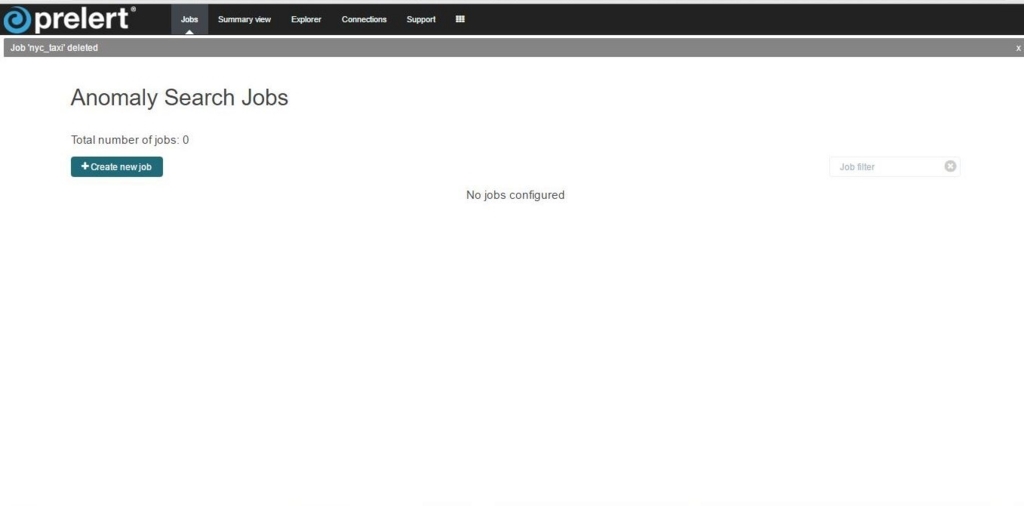
Task: Dismiss the 'nyc_taxi' deleted notification
Action: click(1018, 48)
